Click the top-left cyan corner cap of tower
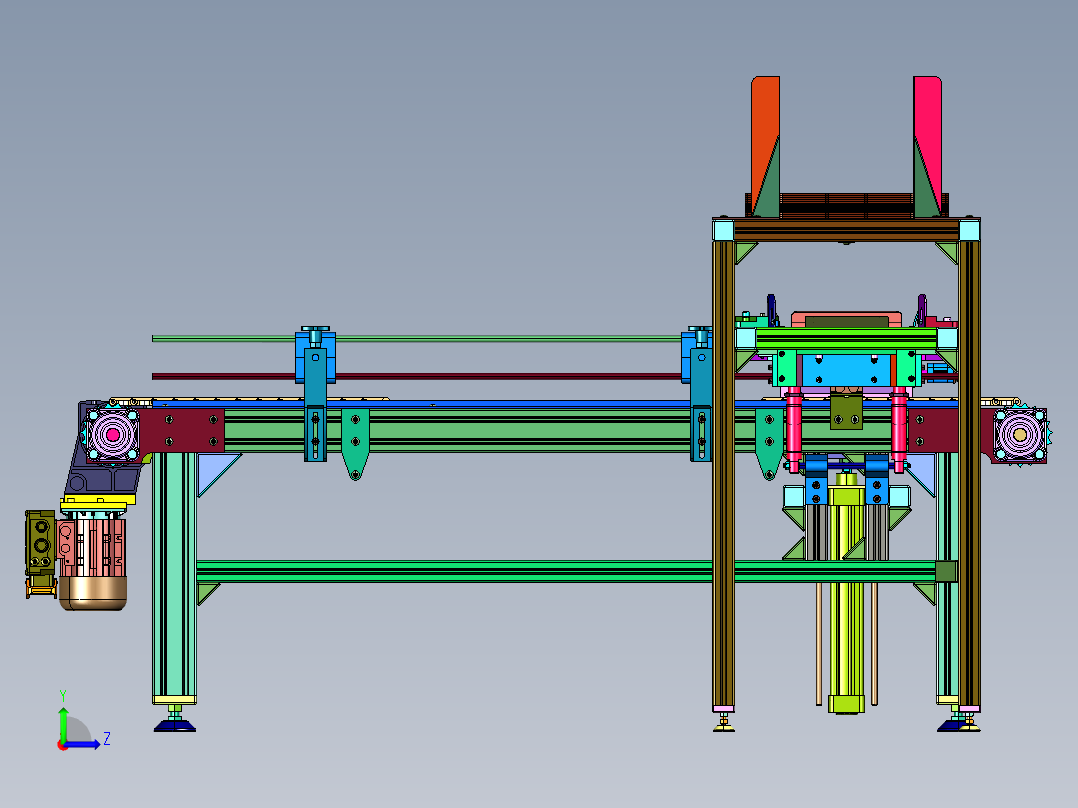Viewport: 1078px width, 808px height. pos(723,230)
